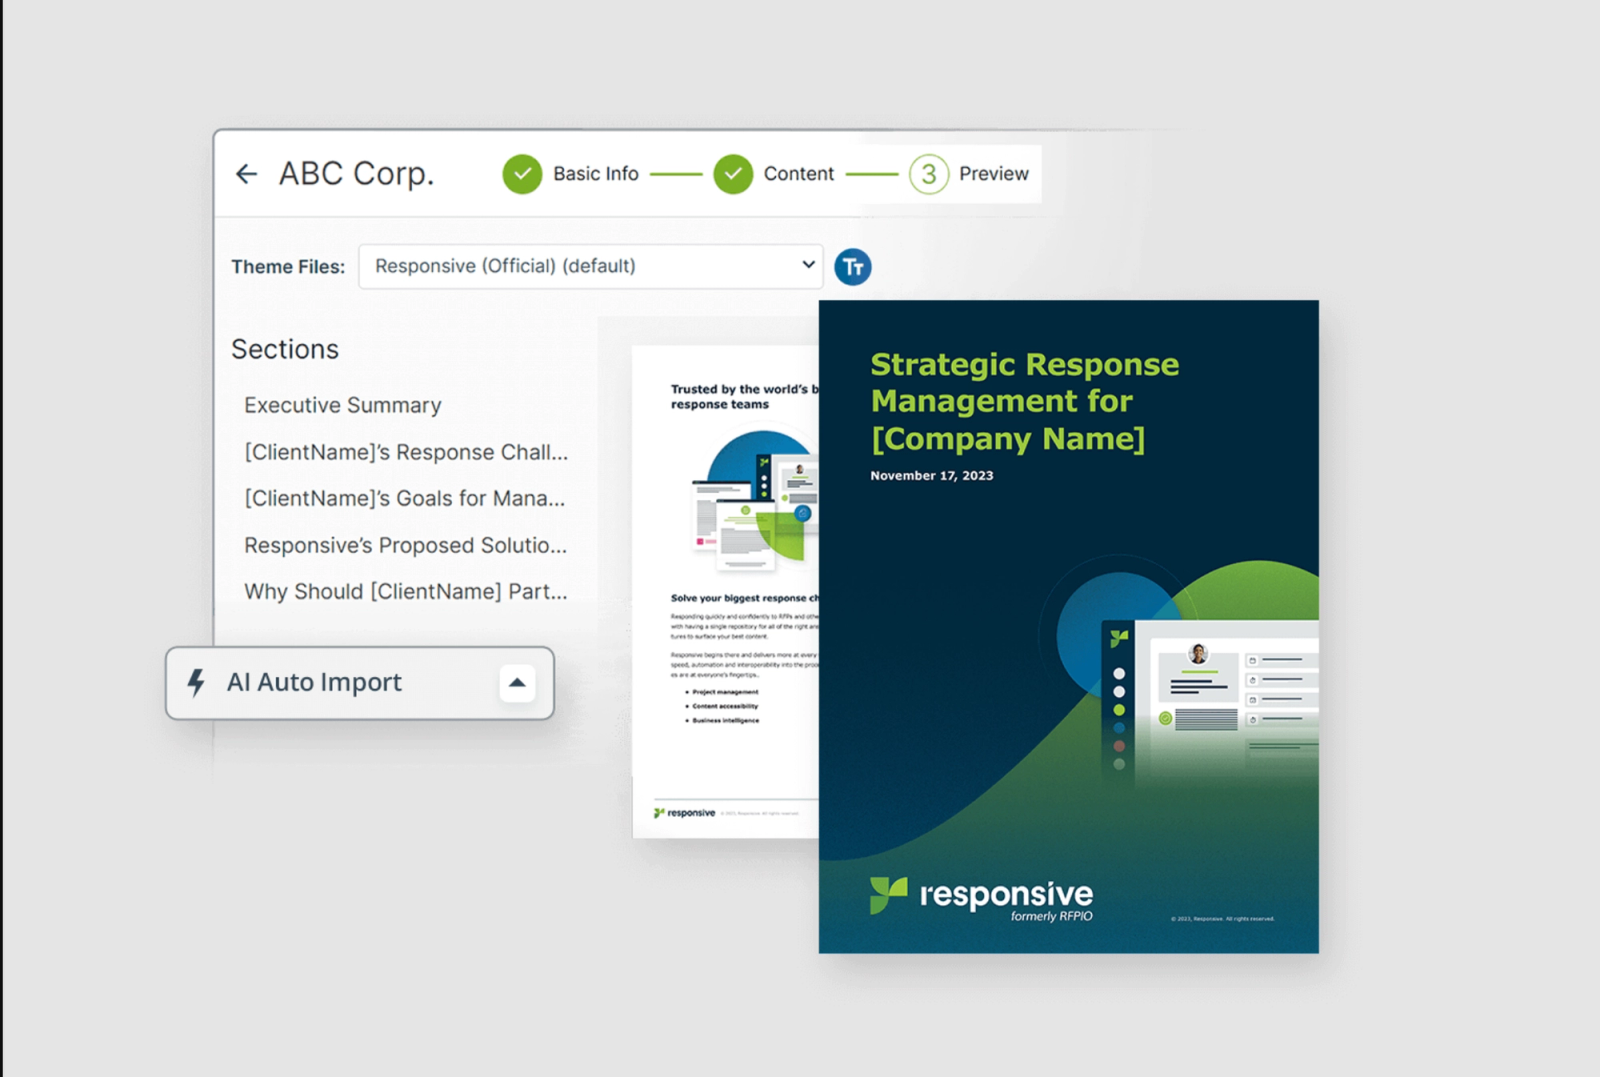1600x1077 pixels.
Task: Open the Basic Info step
Action: coord(596,174)
